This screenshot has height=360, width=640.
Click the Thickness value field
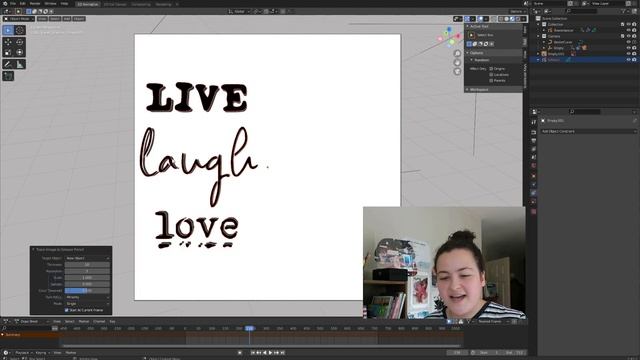click(87, 264)
